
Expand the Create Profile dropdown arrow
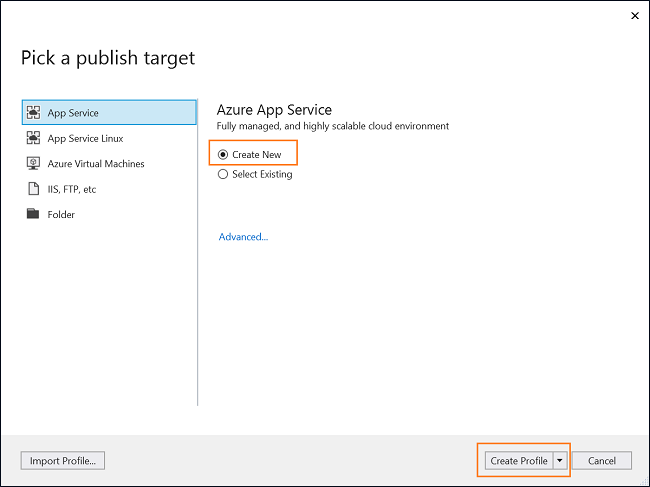click(560, 460)
